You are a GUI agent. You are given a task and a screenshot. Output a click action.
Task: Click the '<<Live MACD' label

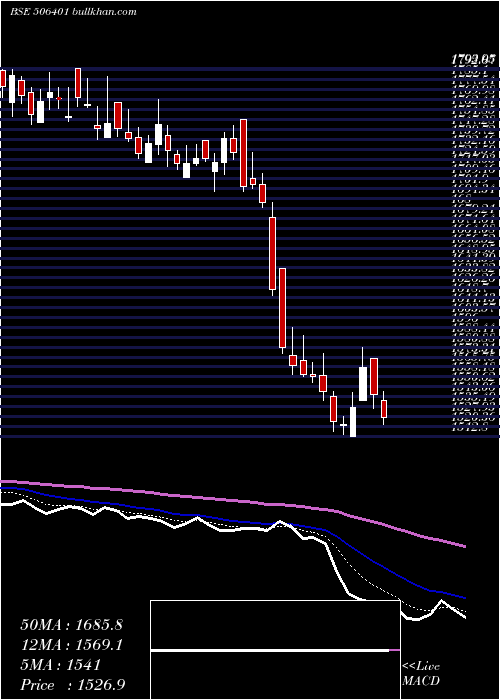click(421, 674)
